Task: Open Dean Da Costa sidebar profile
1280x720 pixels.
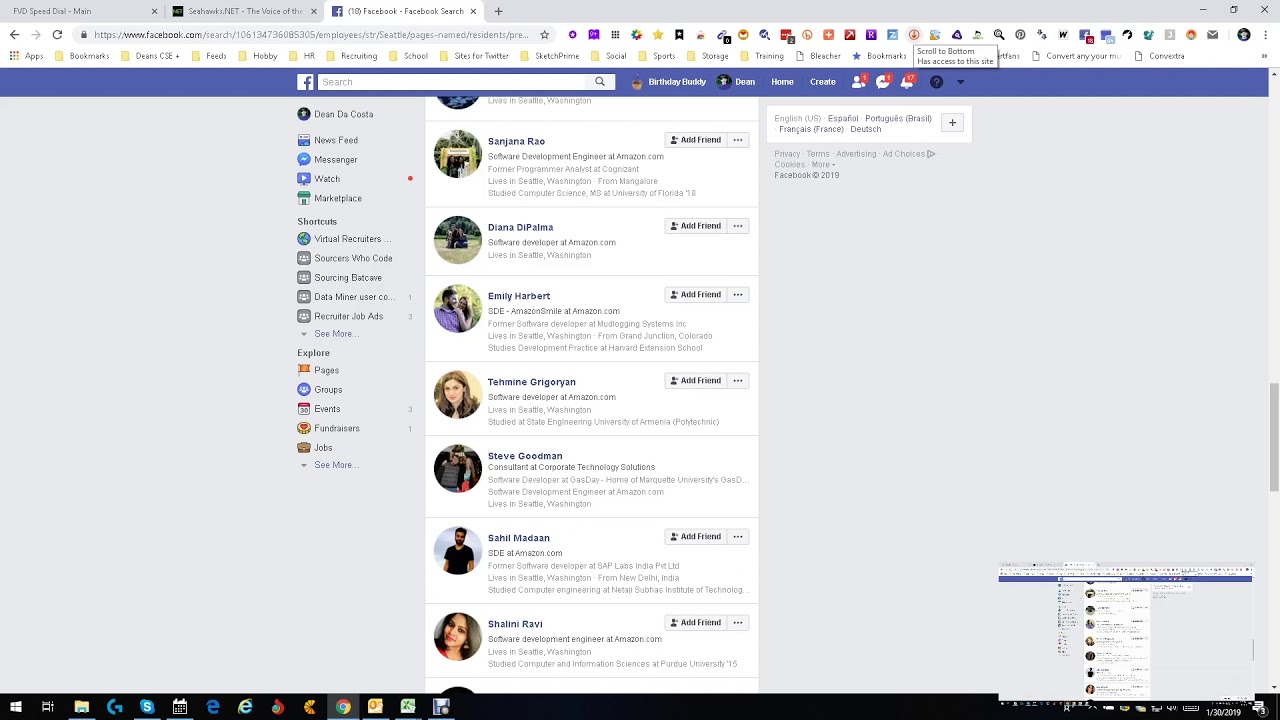Action: click(x=336, y=114)
